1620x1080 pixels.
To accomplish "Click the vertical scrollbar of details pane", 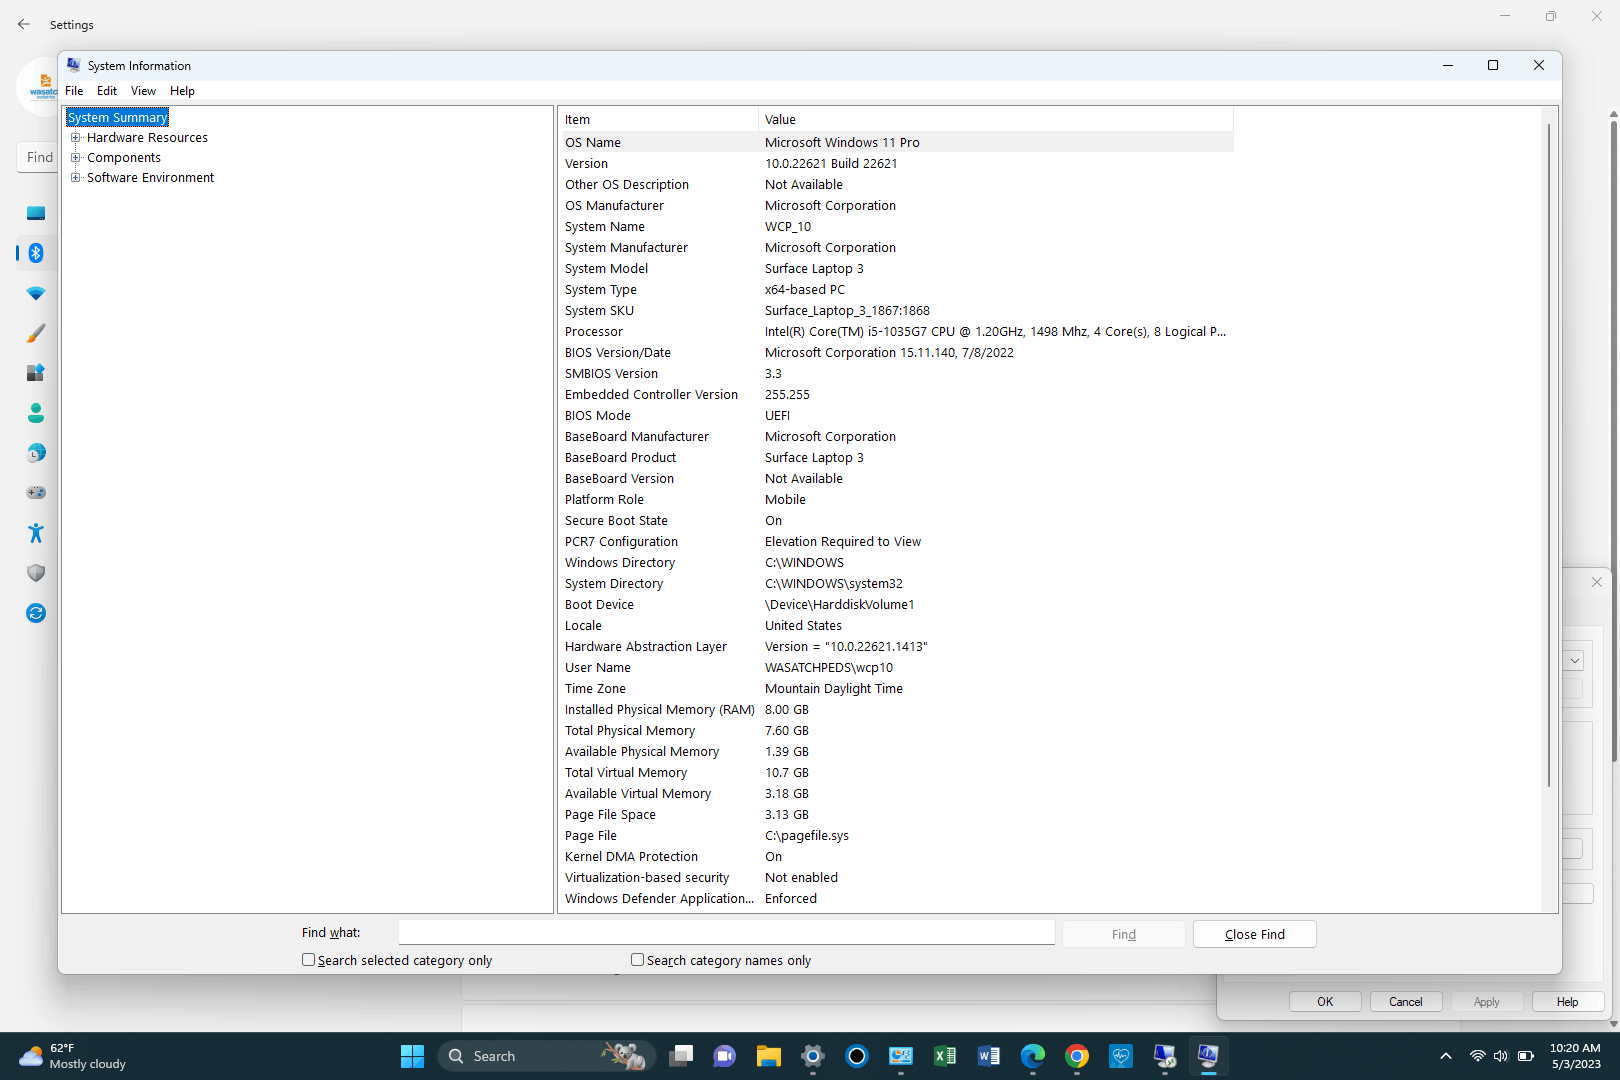I will click(1549, 455).
